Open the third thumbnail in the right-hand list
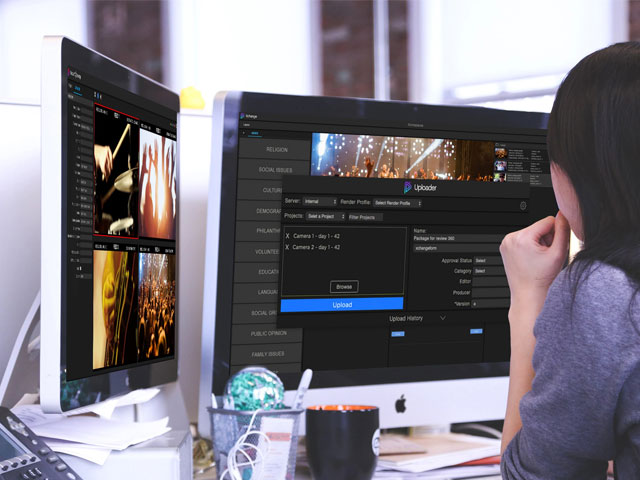This screenshot has height=480, width=640. coord(500,178)
